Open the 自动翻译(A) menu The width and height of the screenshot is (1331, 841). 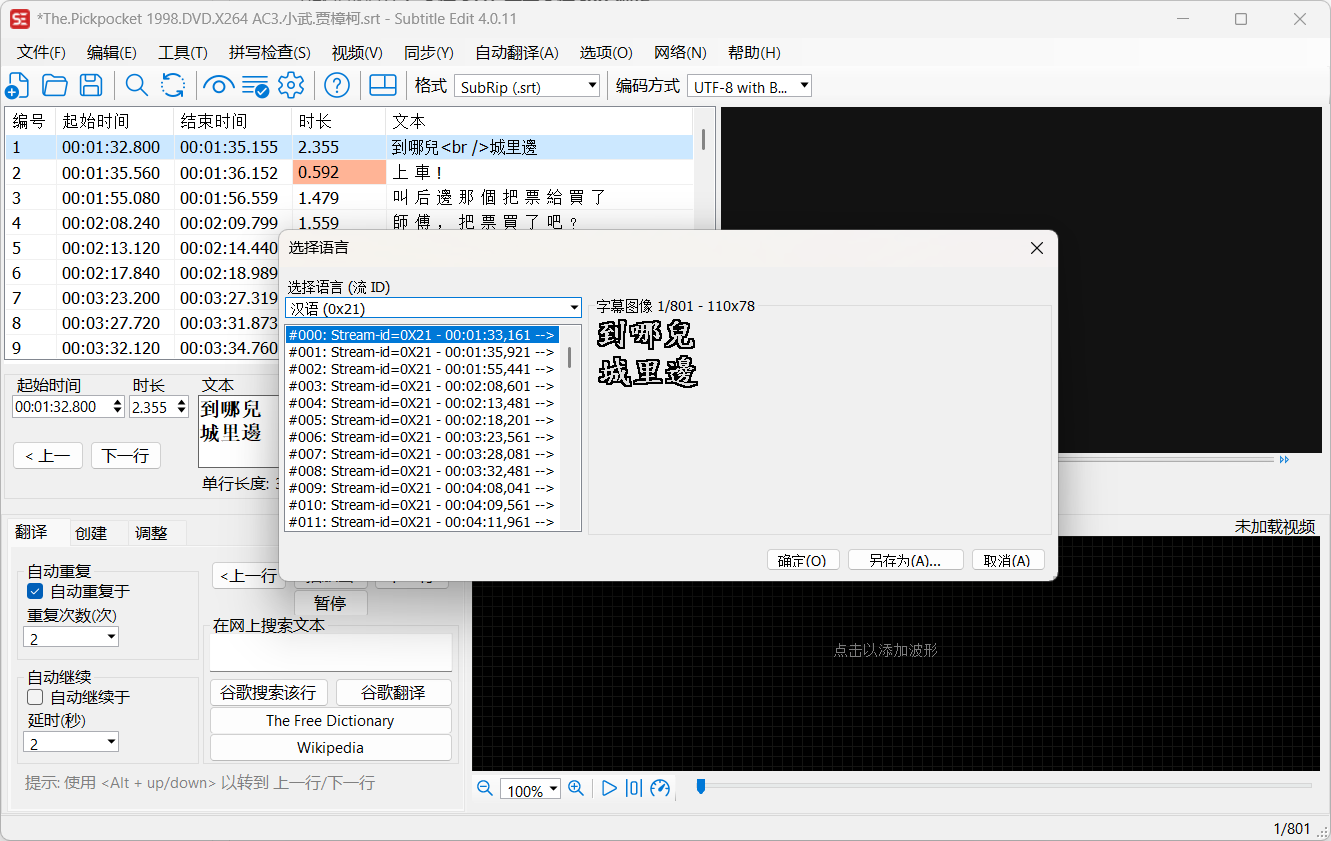(x=519, y=52)
